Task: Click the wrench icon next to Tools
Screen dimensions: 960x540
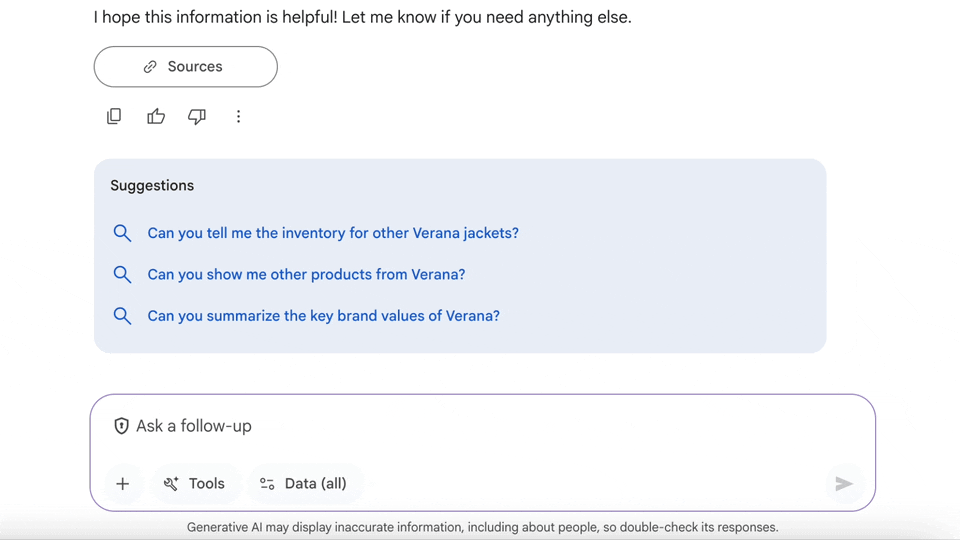Action: click(x=171, y=484)
